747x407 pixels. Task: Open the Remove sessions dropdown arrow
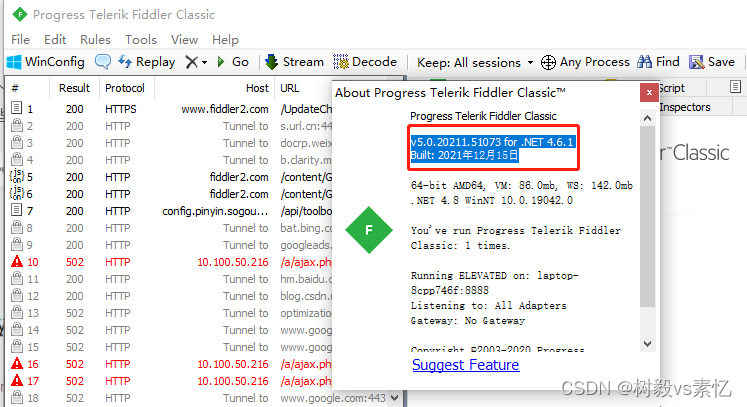tap(204, 62)
